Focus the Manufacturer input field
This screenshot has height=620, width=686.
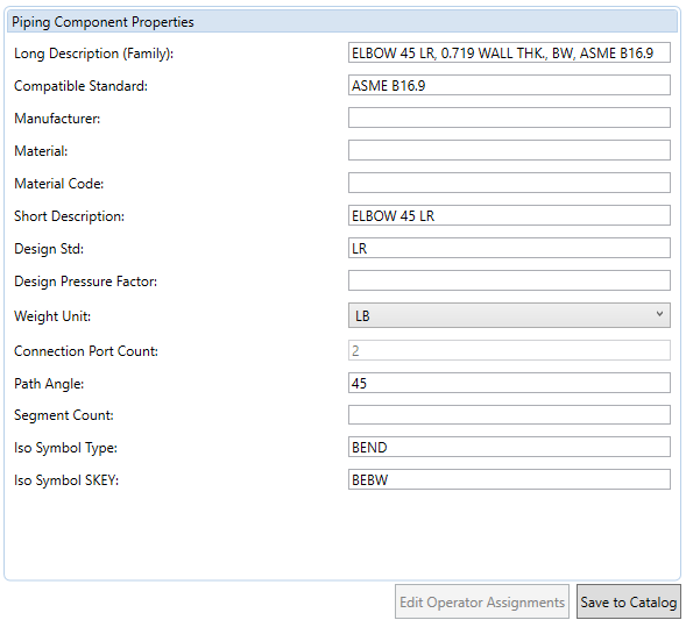[509, 118]
